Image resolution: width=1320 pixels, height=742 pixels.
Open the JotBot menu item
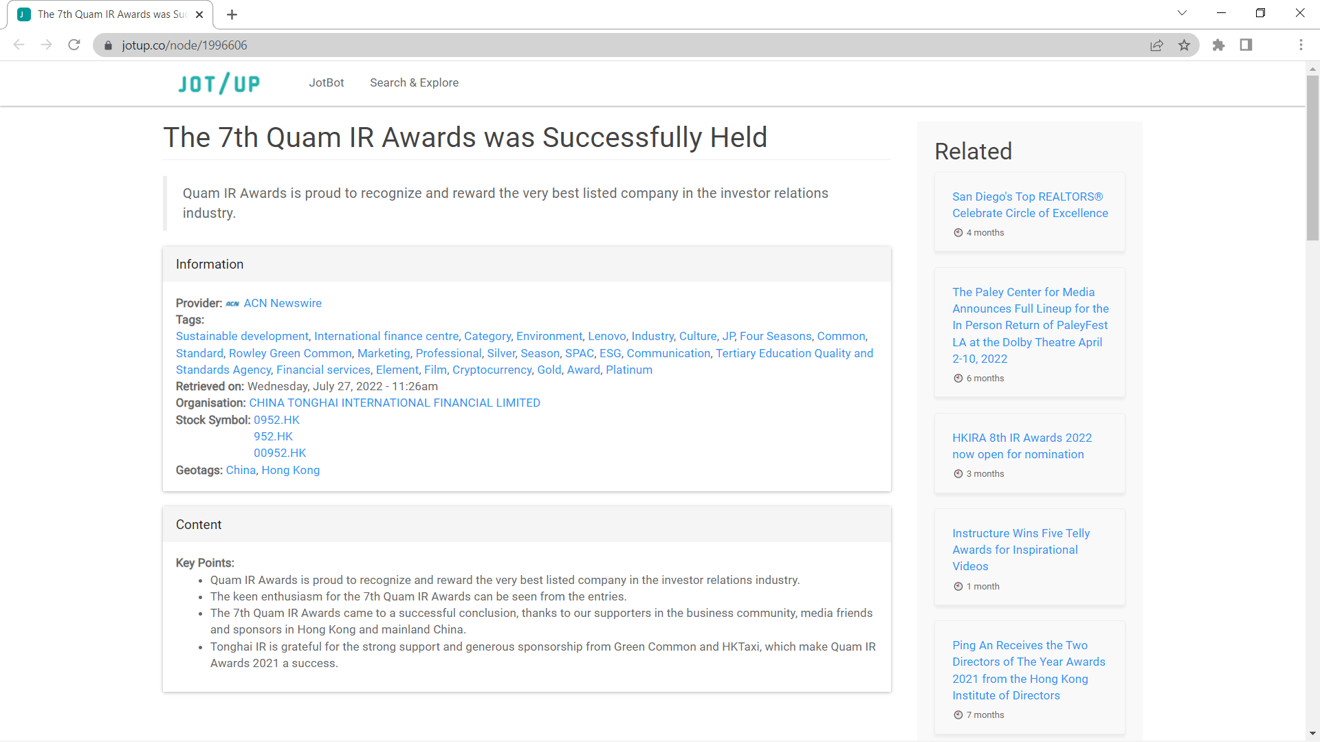[x=326, y=83]
